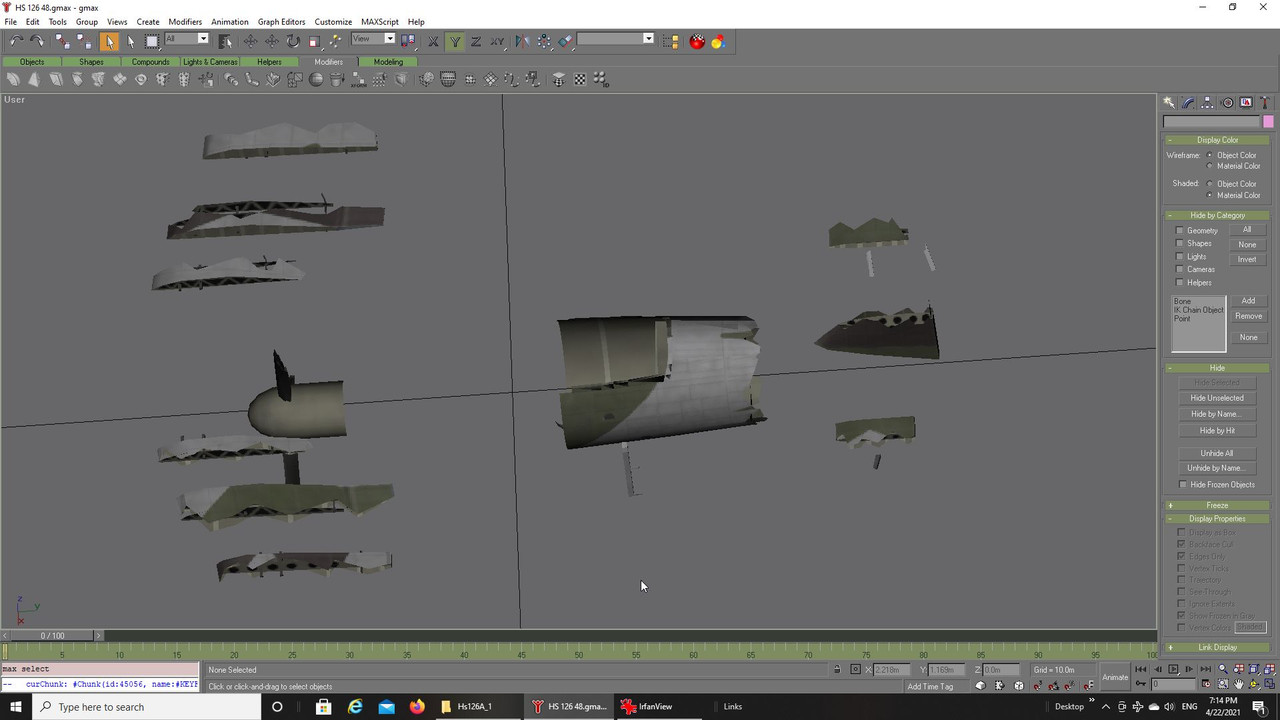Viewport: 1280px width, 720px height.
Task: Click the Unhide All button
Action: click(1216, 453)
